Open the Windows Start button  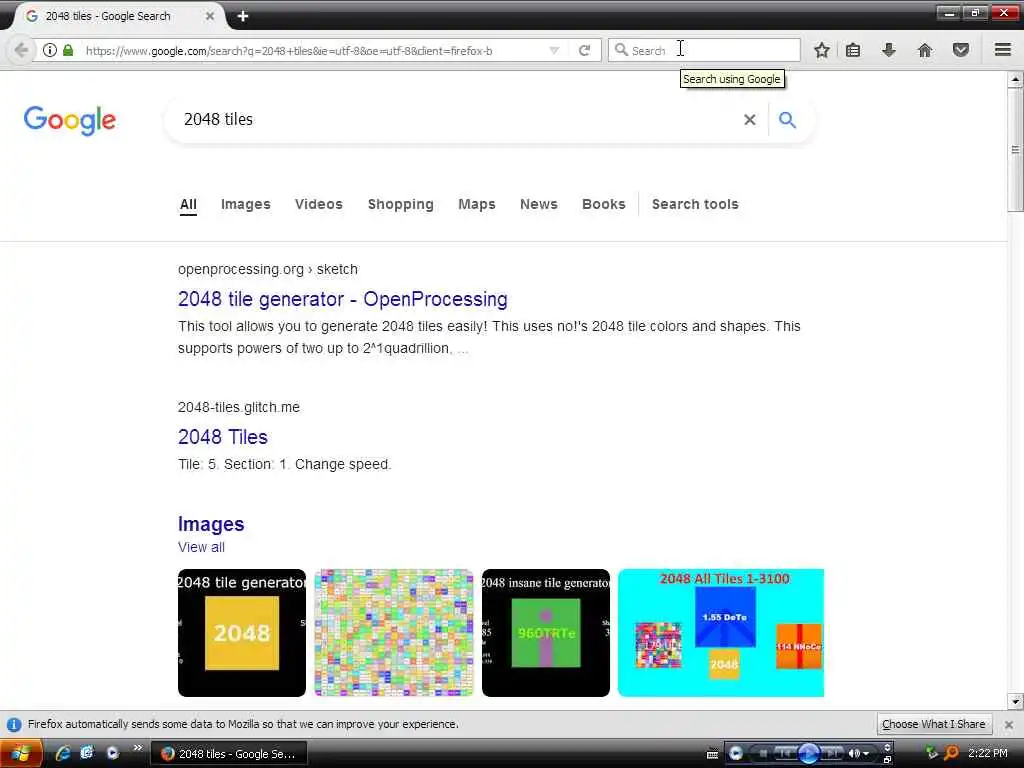click(20, 754)
